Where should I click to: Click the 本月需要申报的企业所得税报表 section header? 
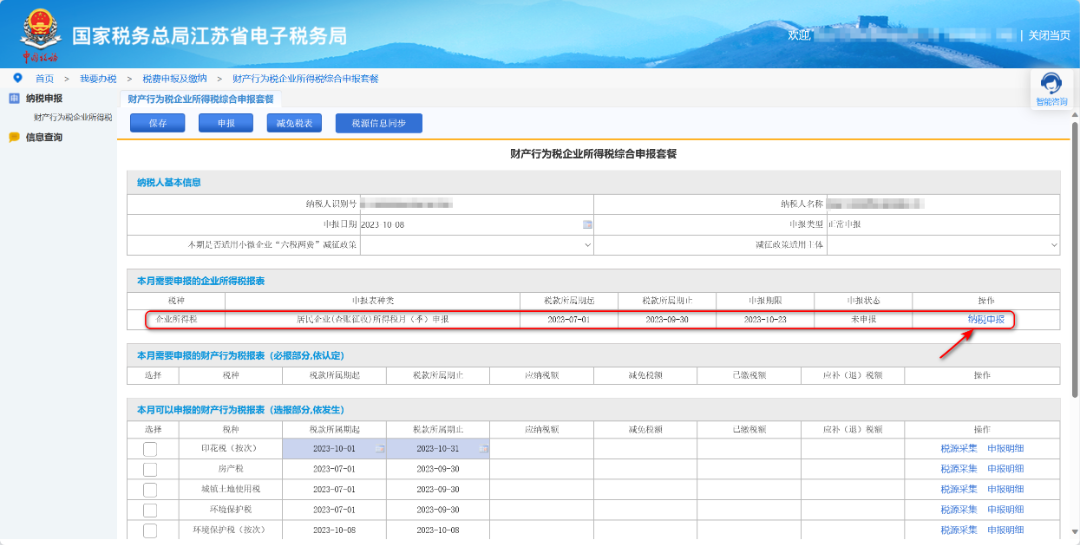point(593,280)
